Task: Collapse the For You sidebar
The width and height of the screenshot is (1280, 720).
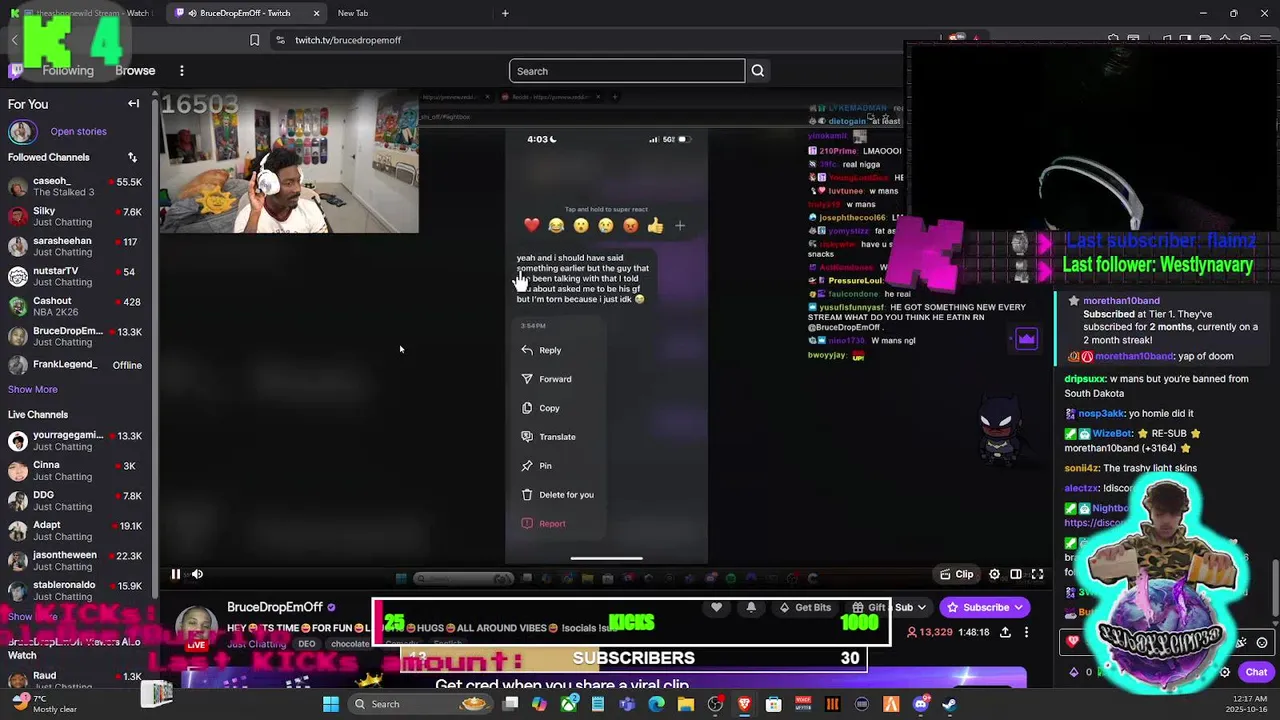Action: [x=133, y=104]
